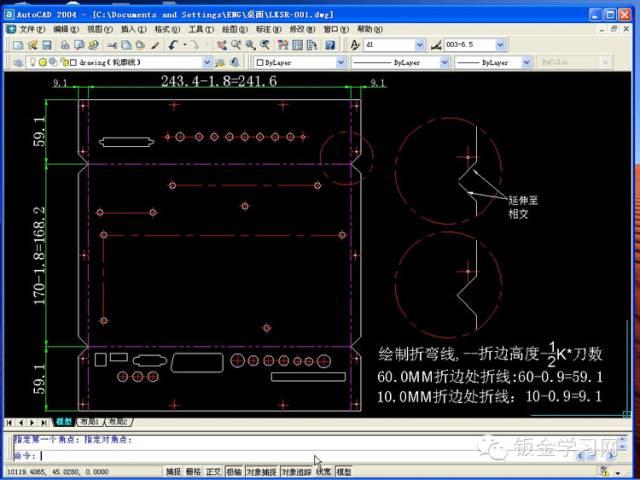Toggle 捕捉 snap mode in status bar

tap(174, 471)
